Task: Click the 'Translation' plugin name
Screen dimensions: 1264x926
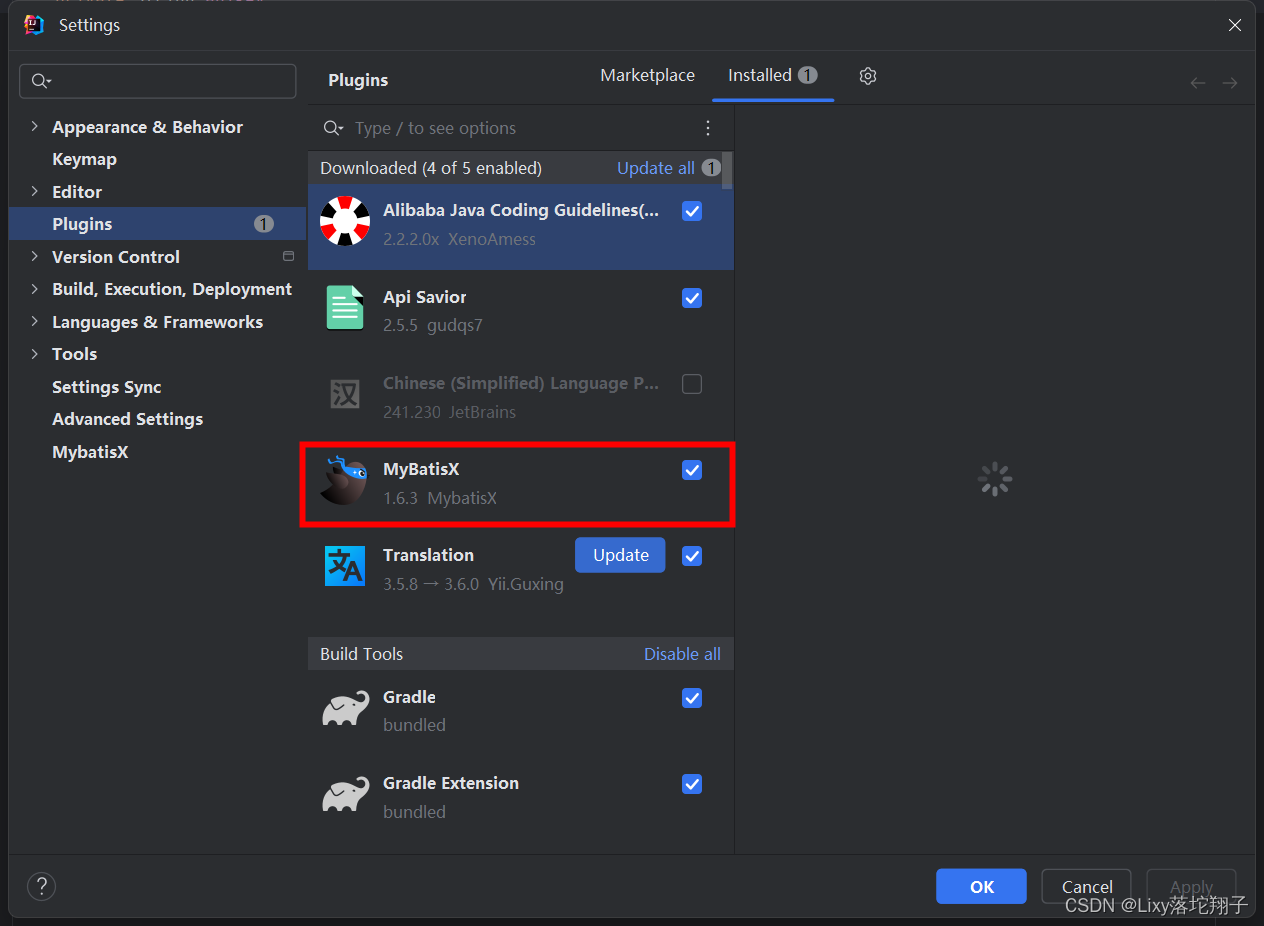Action: pyautogui.click(x=428, y=555)
